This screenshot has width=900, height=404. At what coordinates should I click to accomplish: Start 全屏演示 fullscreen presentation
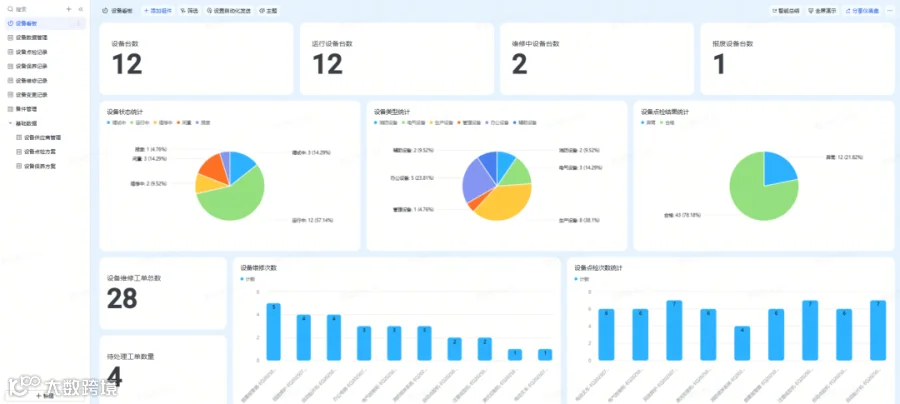click(823, 11)
